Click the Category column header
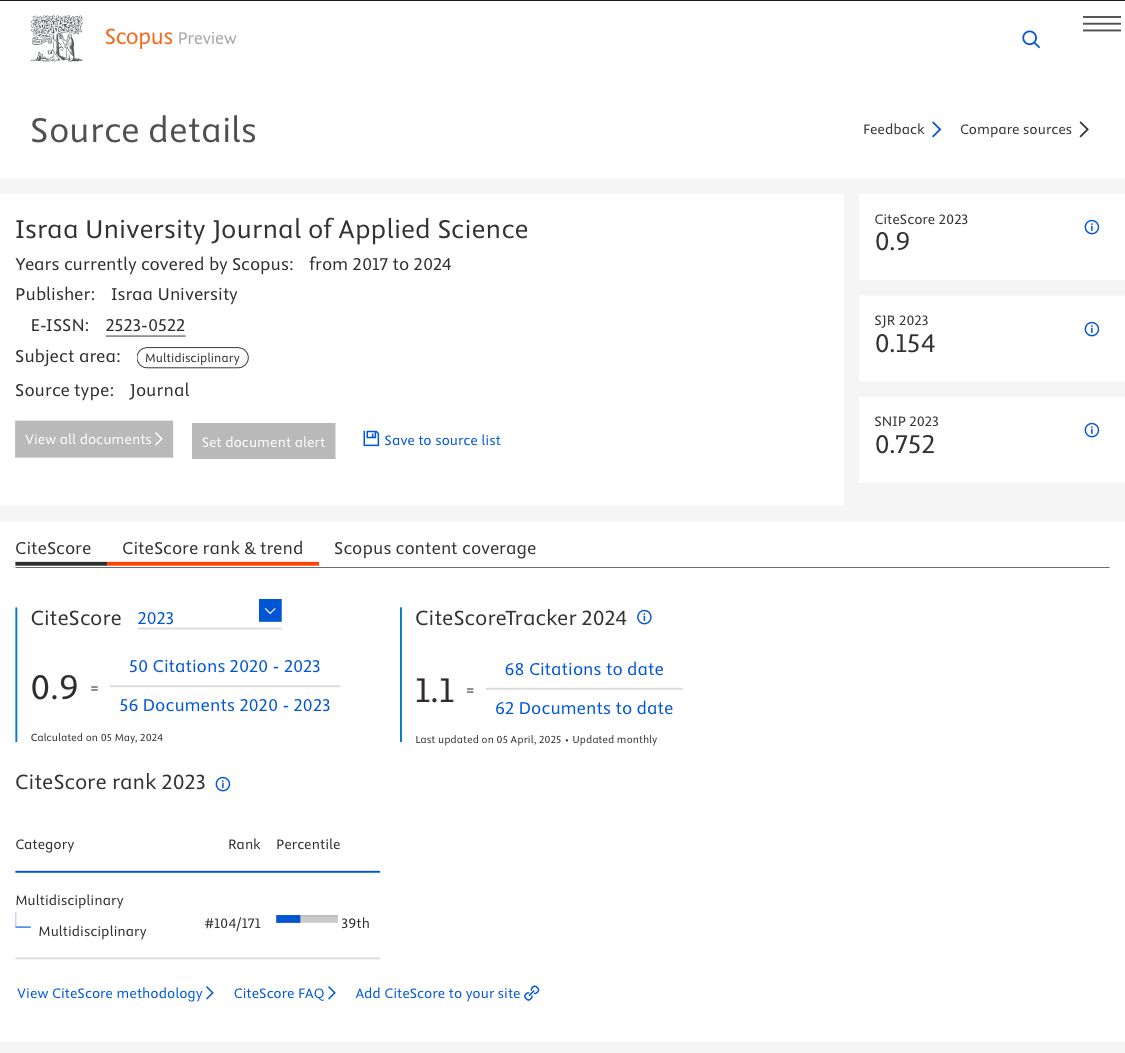The image size is (1125, 1053). pos(44,844)
